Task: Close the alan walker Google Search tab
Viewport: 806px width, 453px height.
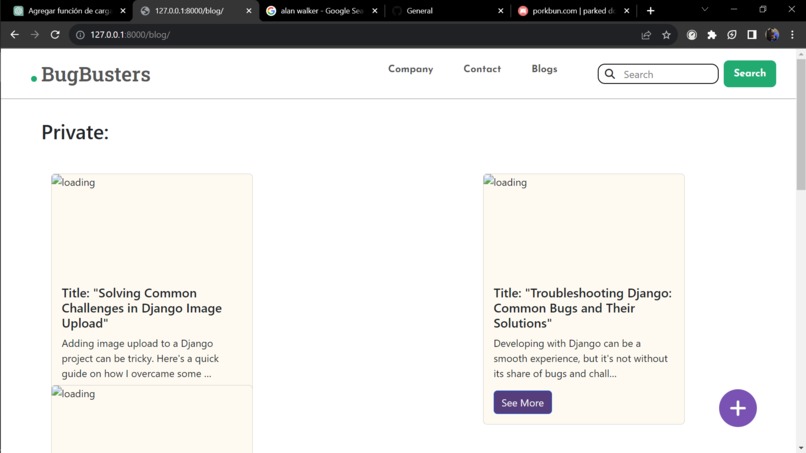Action: point(375,11)
